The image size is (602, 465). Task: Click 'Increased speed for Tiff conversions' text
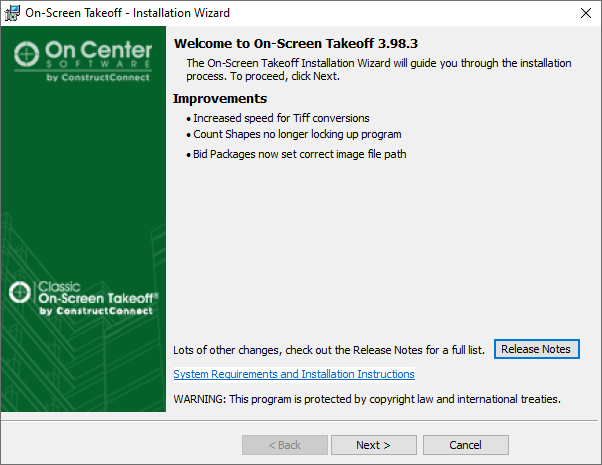tap(281, 118)
